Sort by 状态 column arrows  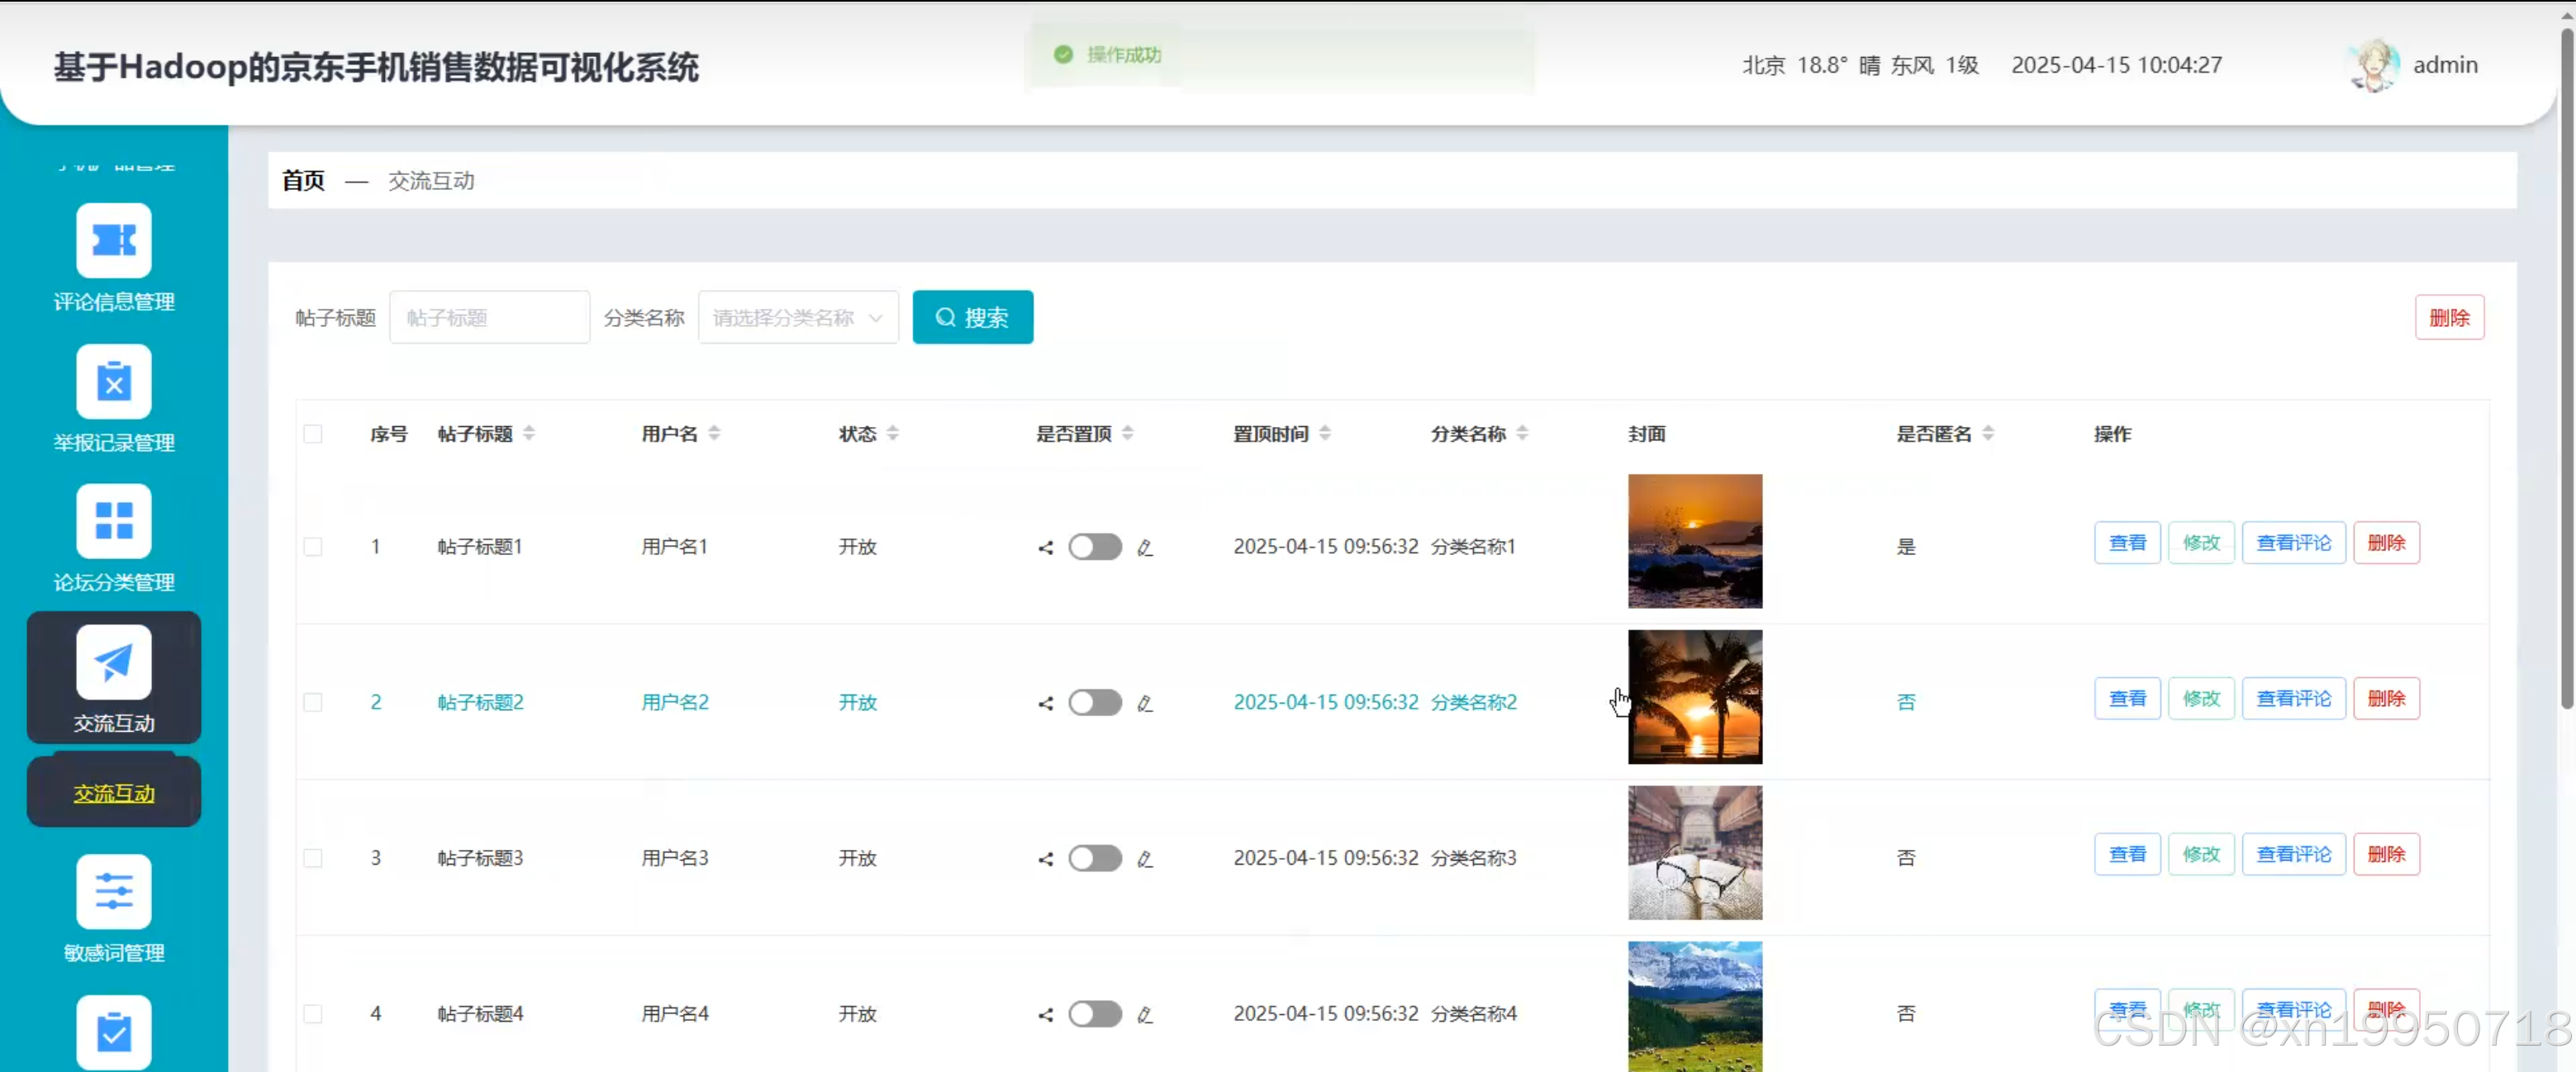coord(893,433)
